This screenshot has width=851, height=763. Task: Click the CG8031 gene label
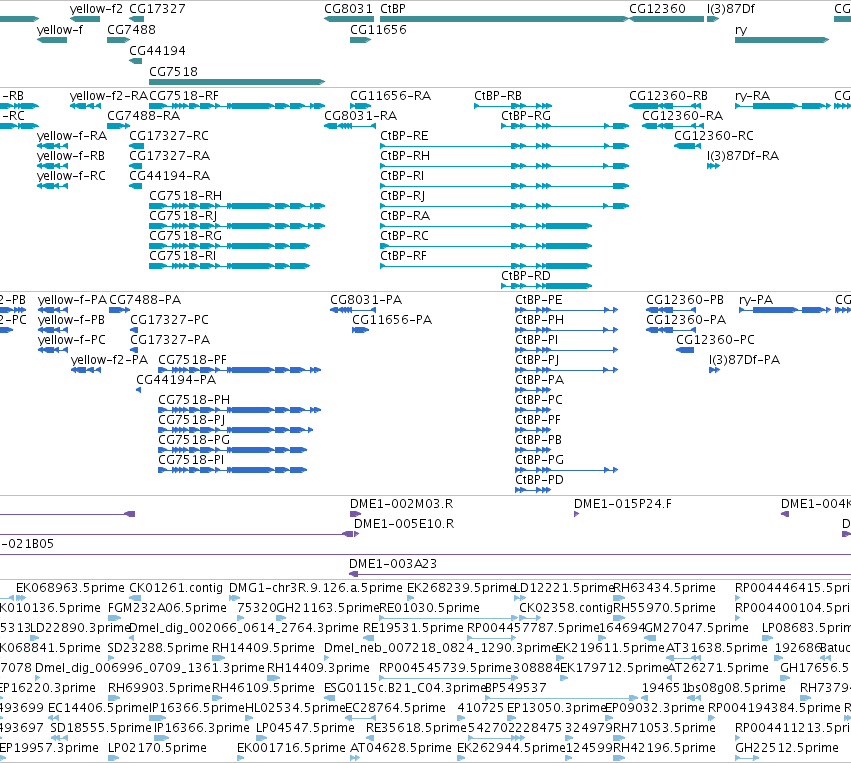click(x=348, y=9)
